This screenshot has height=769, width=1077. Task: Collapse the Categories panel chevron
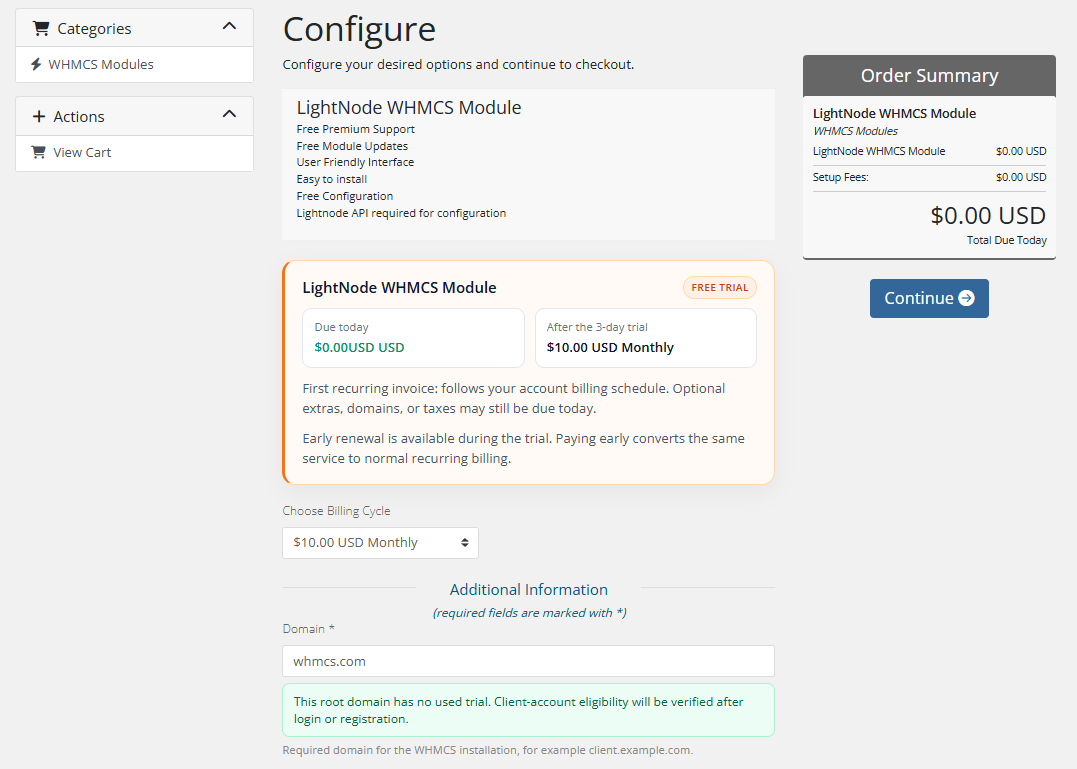[x=229, y=26]
